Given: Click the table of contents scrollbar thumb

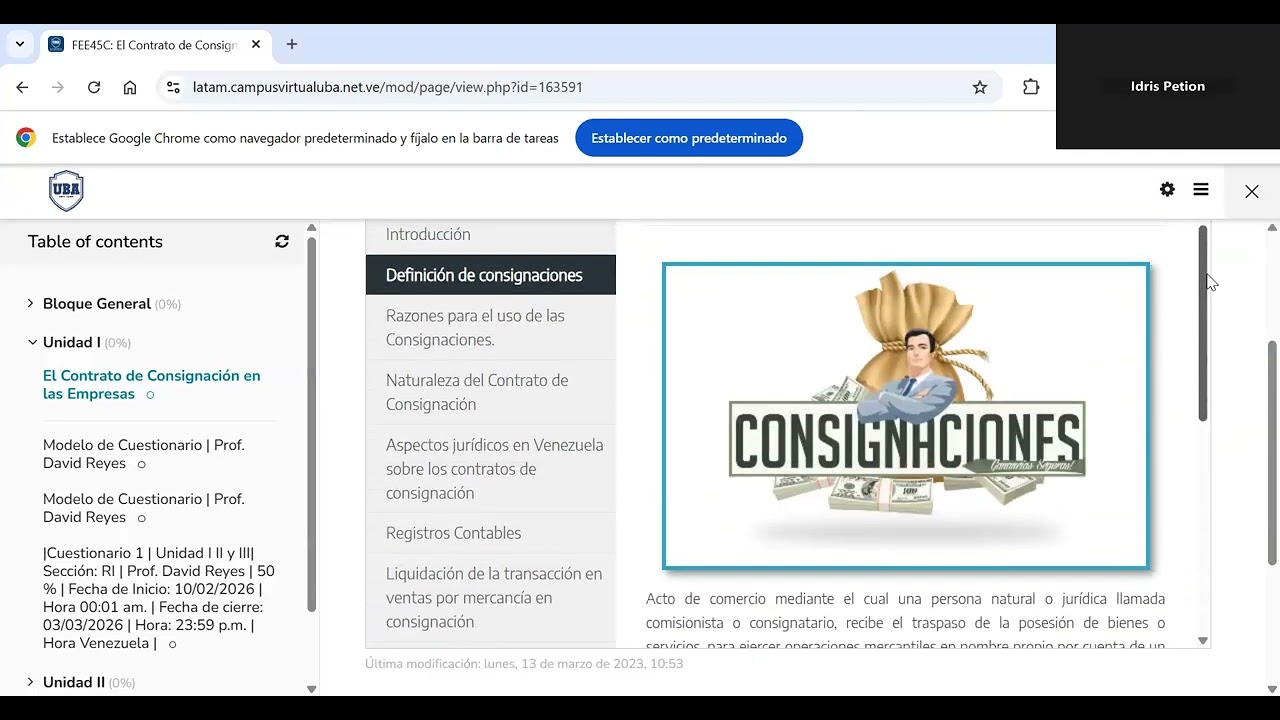Looking at the screenshot, I should (x=311, y=424).
